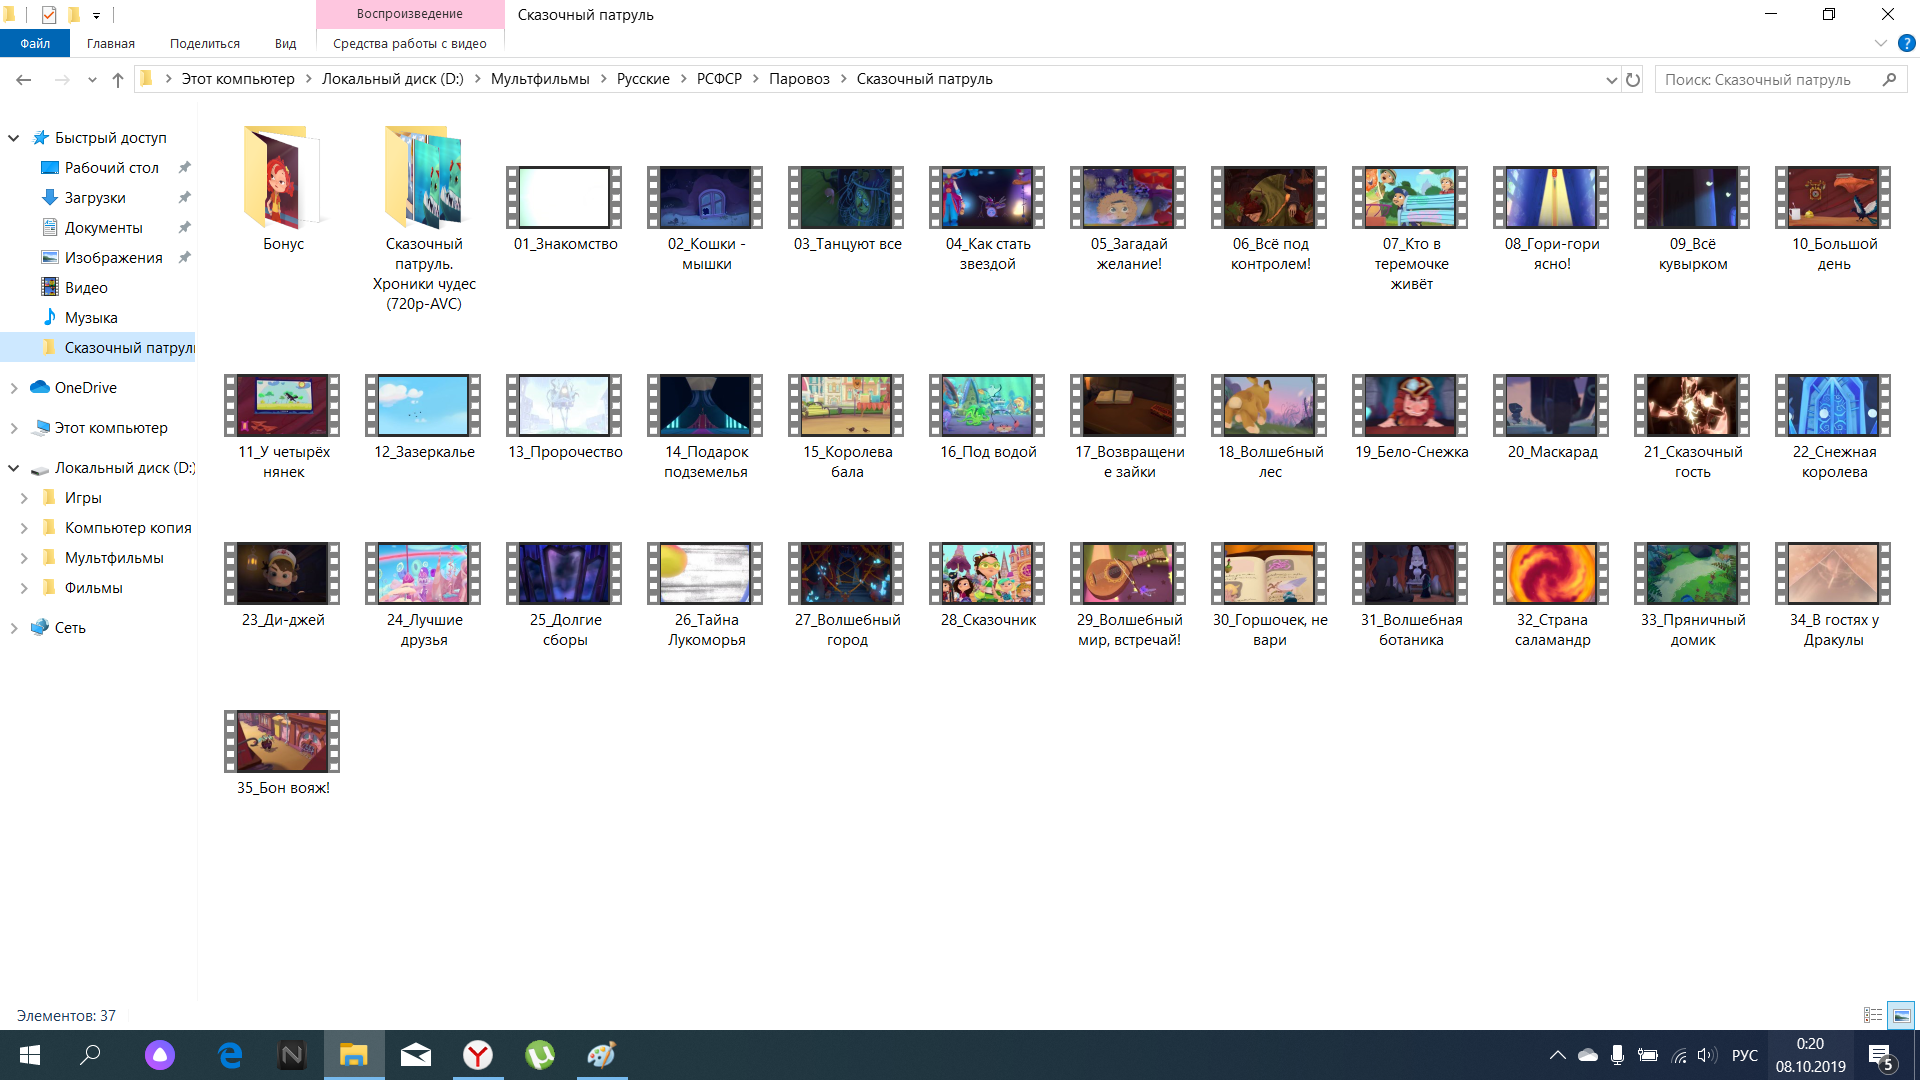
Task: Navigate to Паровоз in address path
Action: 799,79
